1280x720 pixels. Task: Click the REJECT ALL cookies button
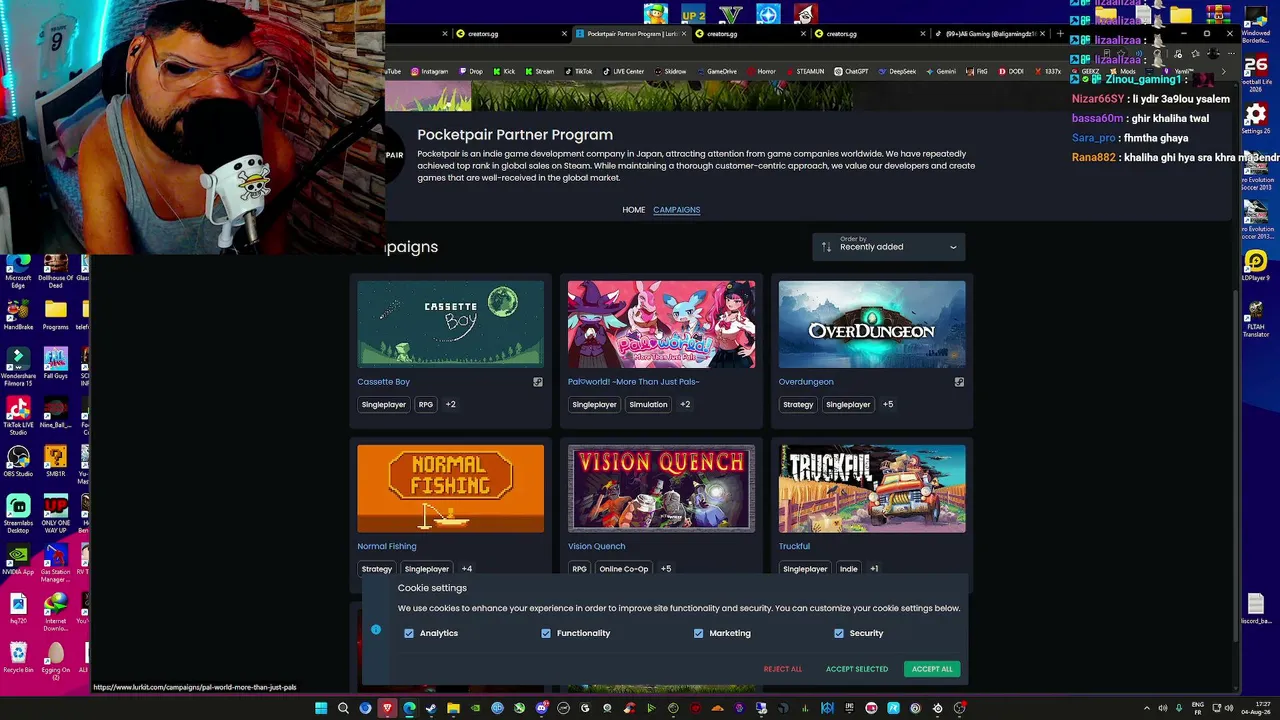click(783, 669)
